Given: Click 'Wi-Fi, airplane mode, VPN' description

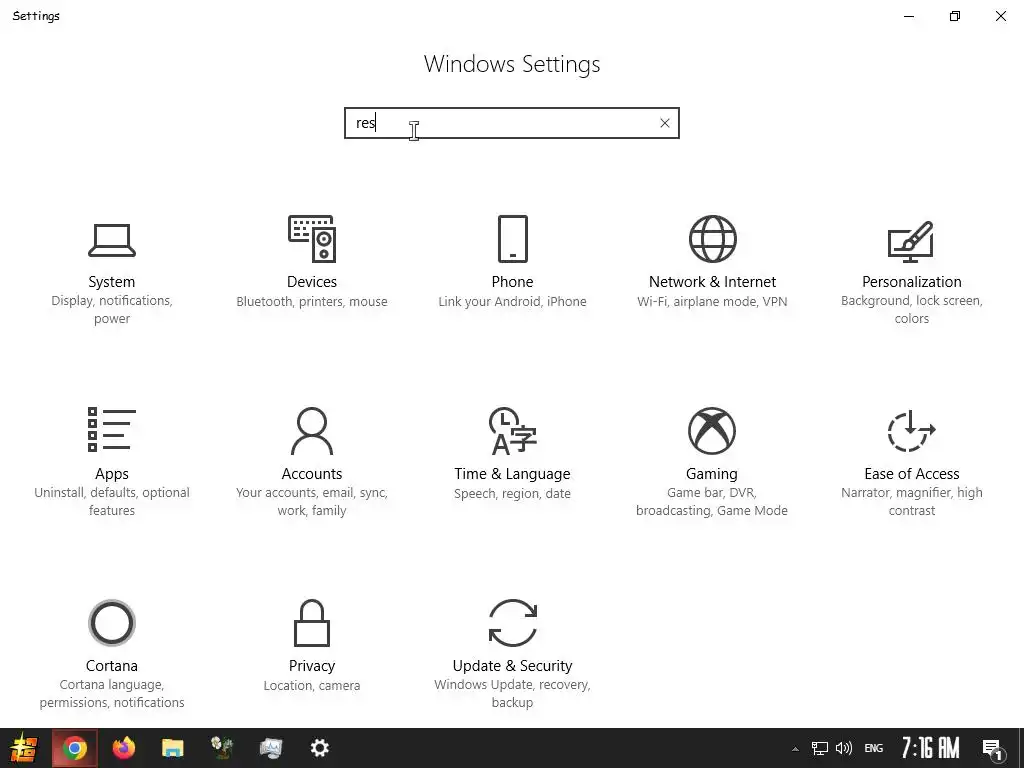Looking at the screenshot, I should 712,302.
